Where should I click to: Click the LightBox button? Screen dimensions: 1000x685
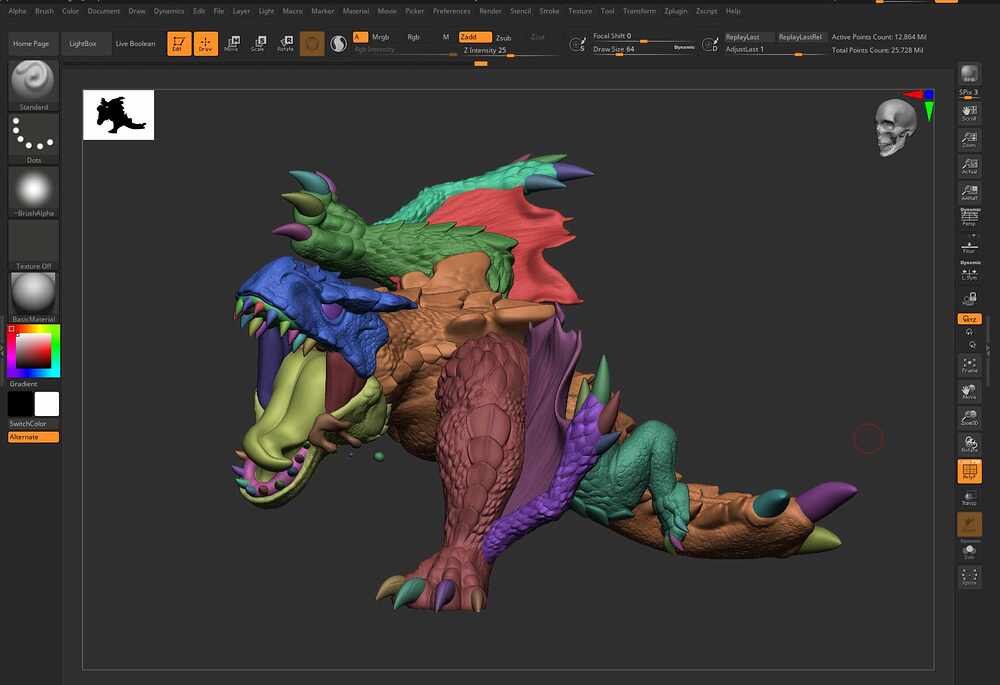(83, 43)
